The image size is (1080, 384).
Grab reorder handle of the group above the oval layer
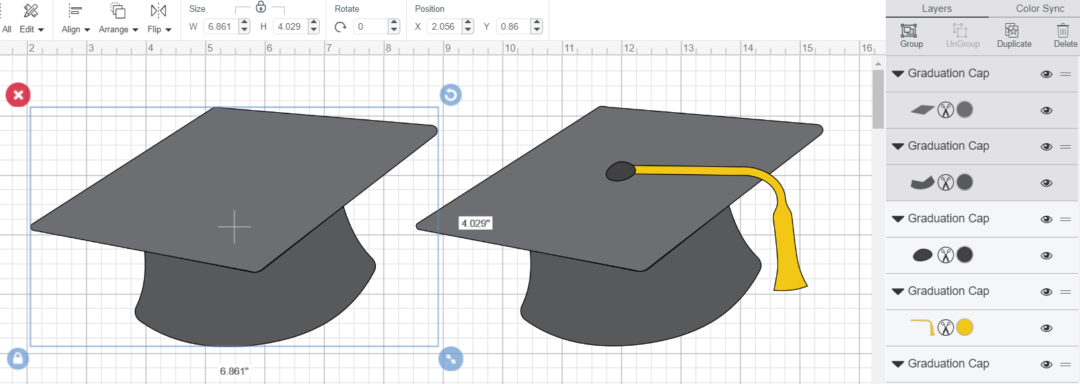(x=1066, y=219)
